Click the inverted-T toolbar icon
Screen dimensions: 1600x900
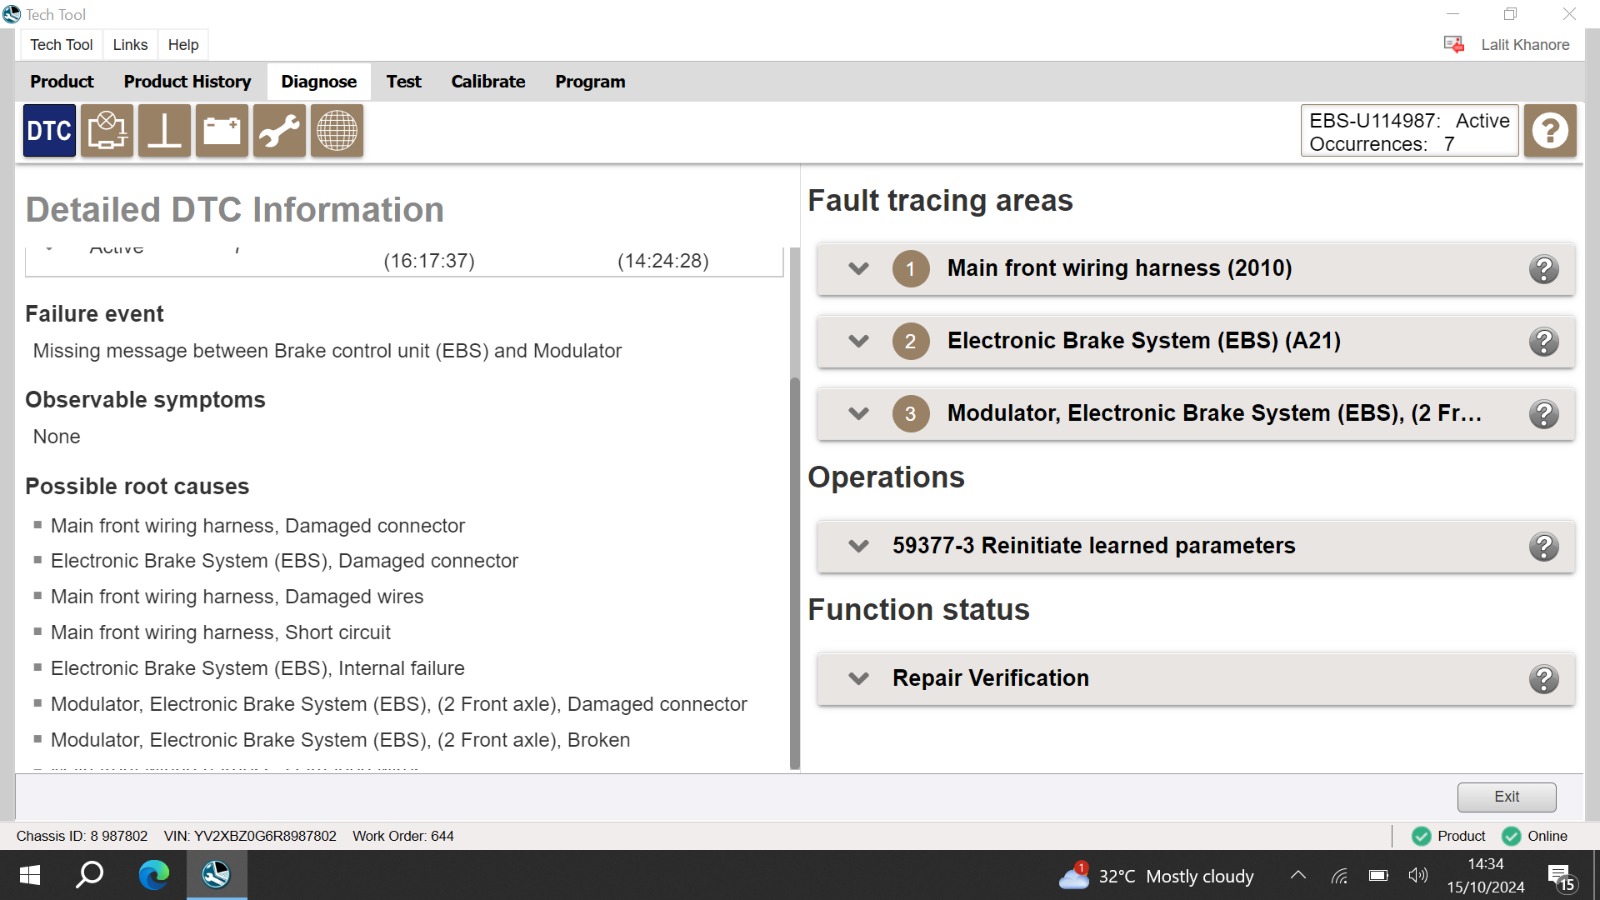[x=164, y=131]
